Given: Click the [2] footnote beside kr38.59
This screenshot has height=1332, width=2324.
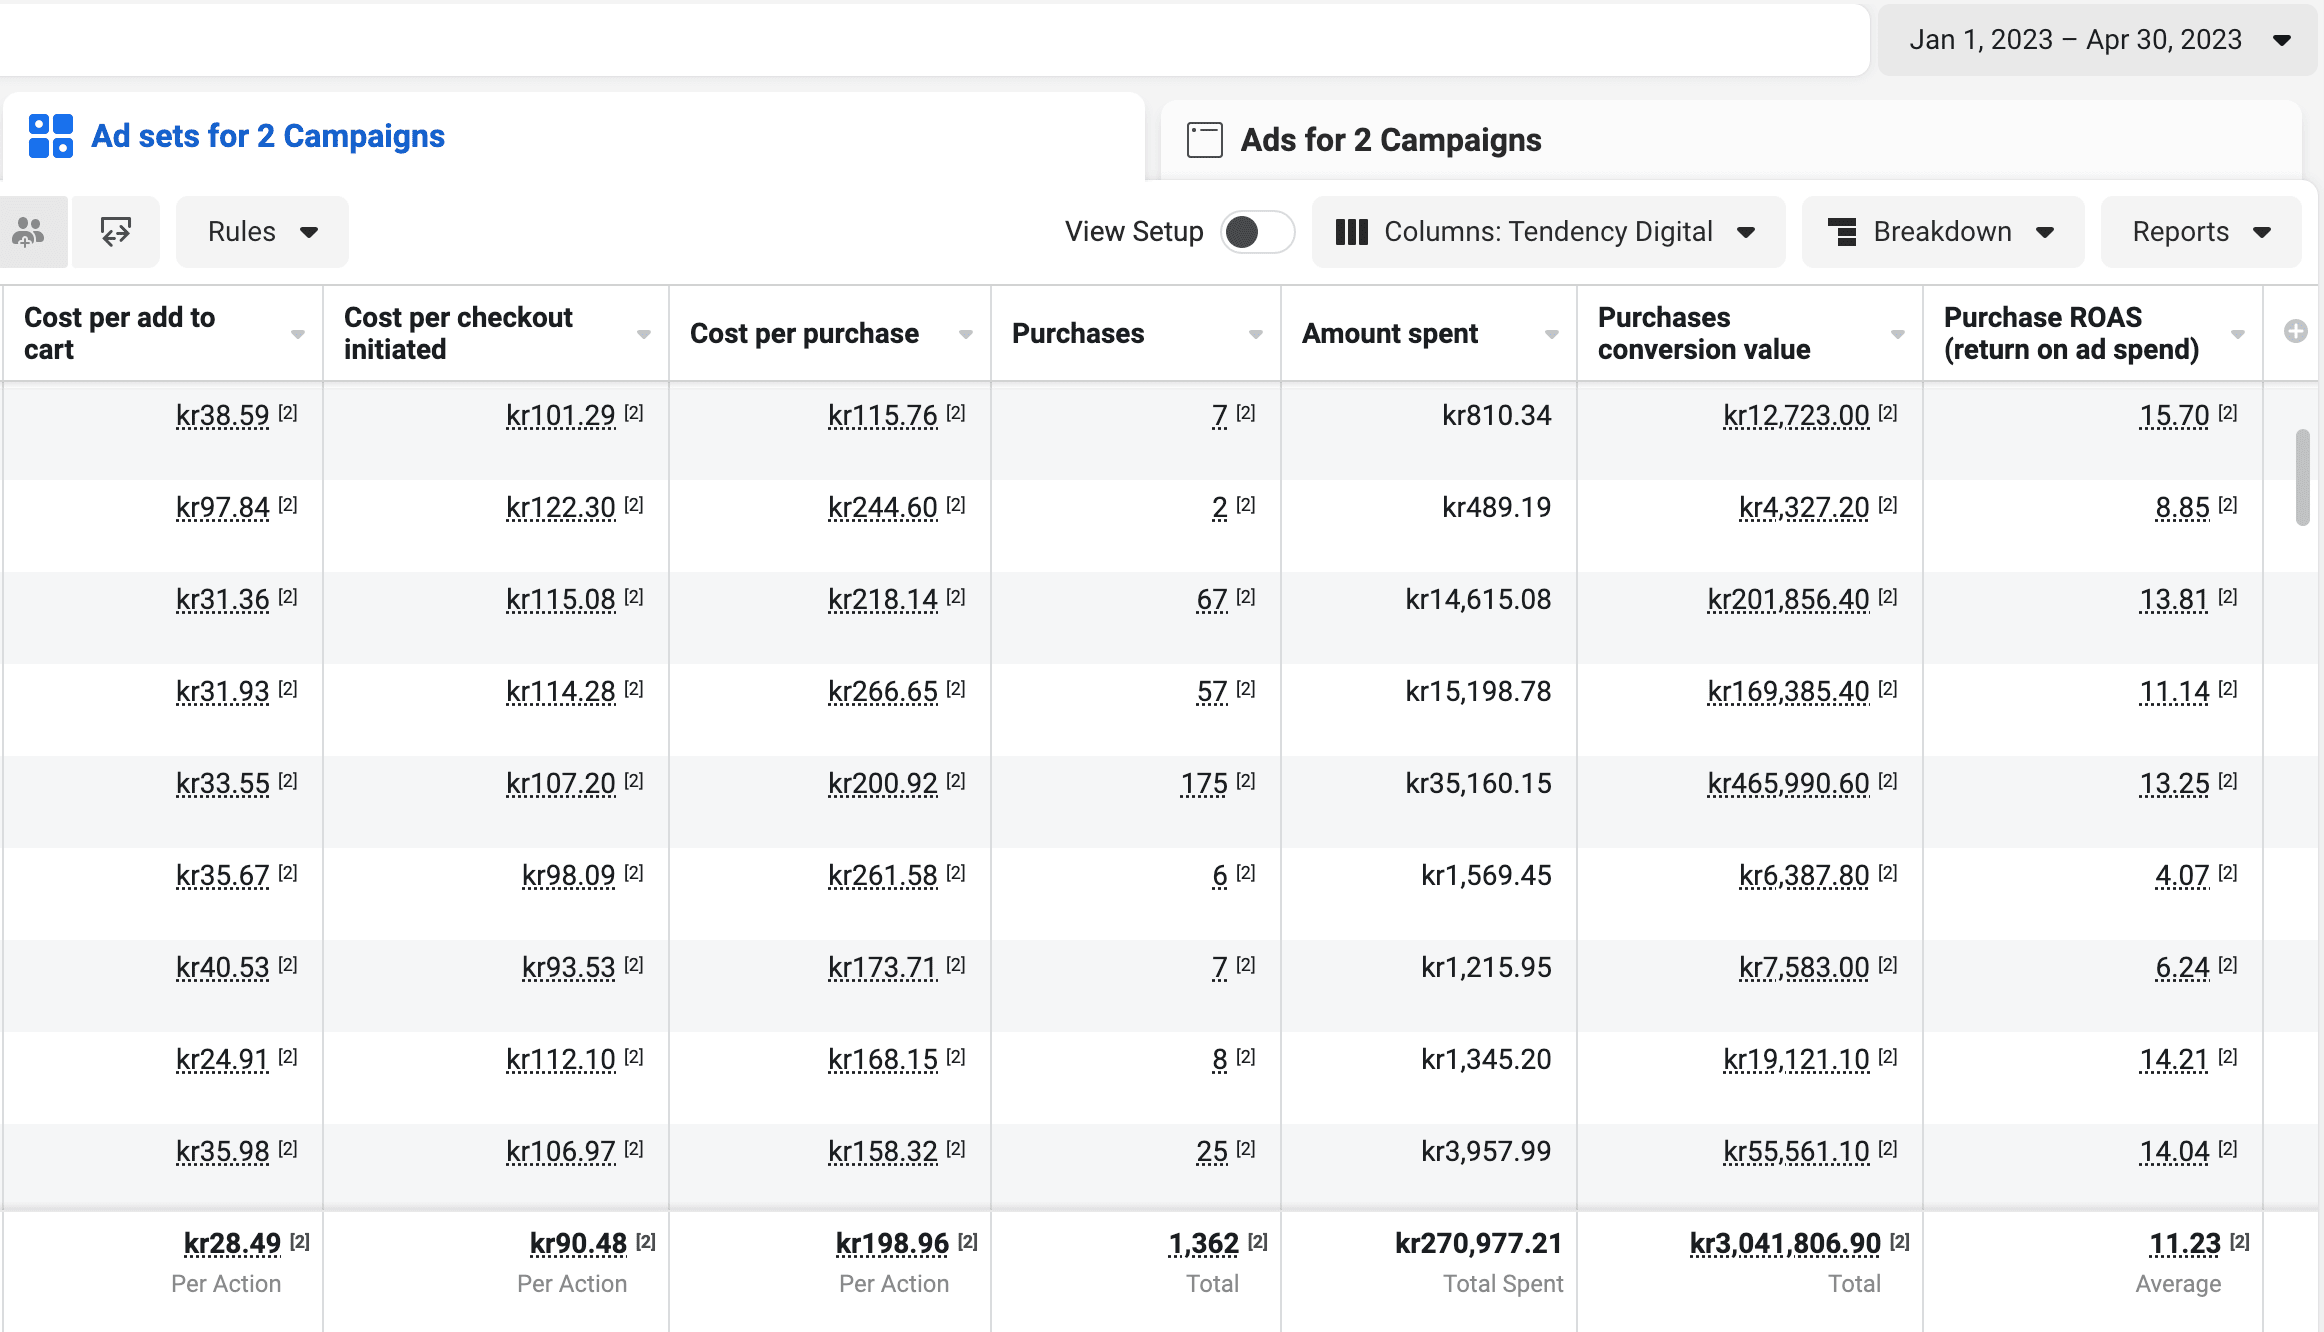Looking at the screenshot, I should (x=288, y=413).
